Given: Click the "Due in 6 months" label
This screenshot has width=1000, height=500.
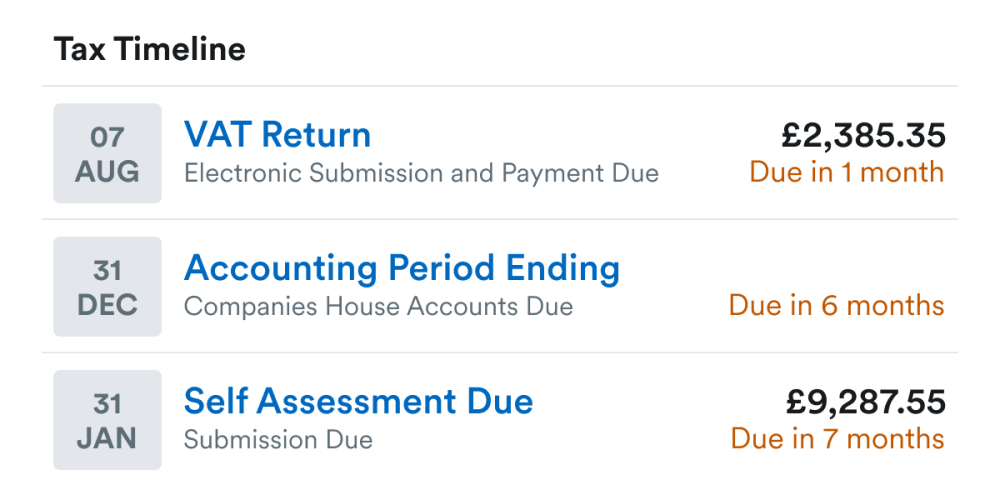Looking at the screenshot, I should click(x=836, y=305).
